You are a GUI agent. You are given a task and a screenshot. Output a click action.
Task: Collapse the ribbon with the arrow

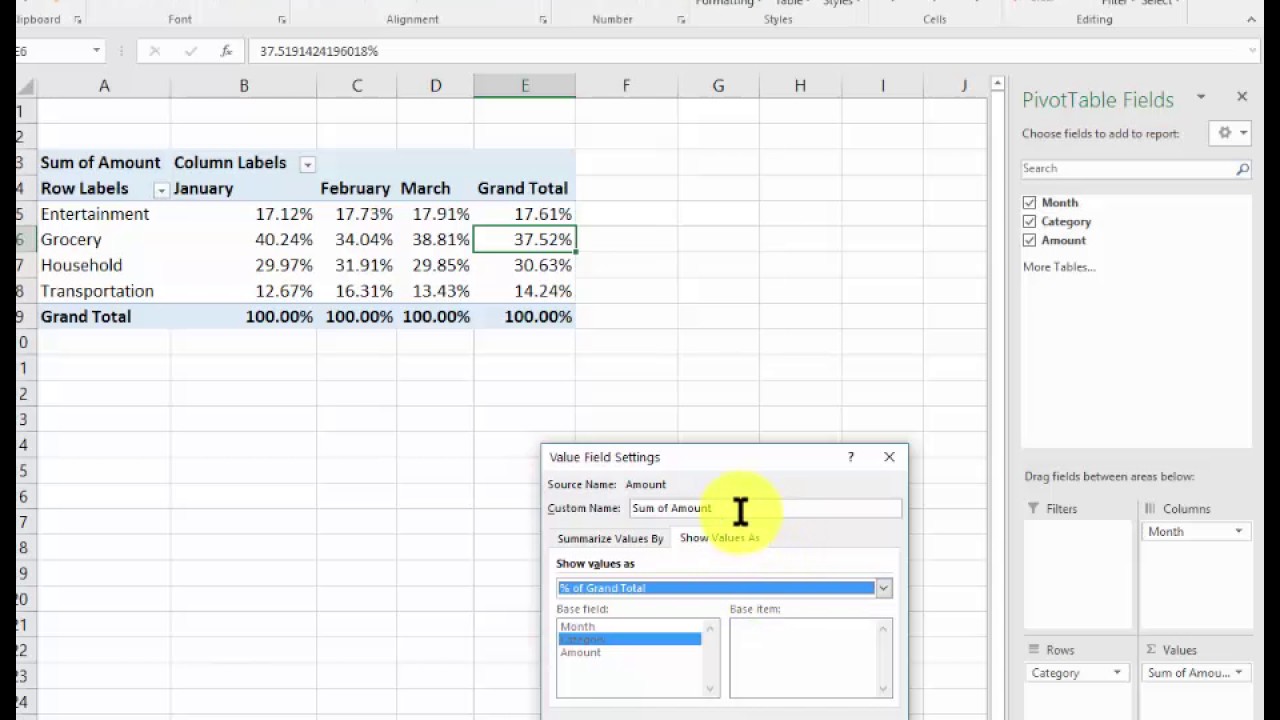[1253, 20]
